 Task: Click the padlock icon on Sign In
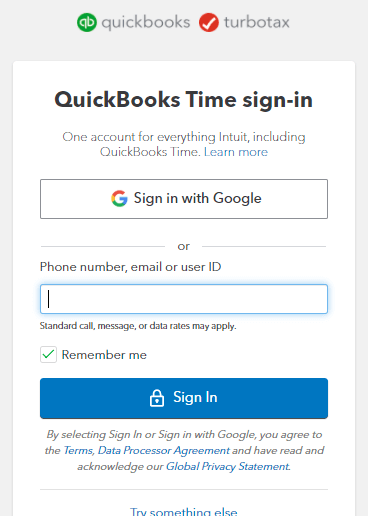click(x=157, y=398)
